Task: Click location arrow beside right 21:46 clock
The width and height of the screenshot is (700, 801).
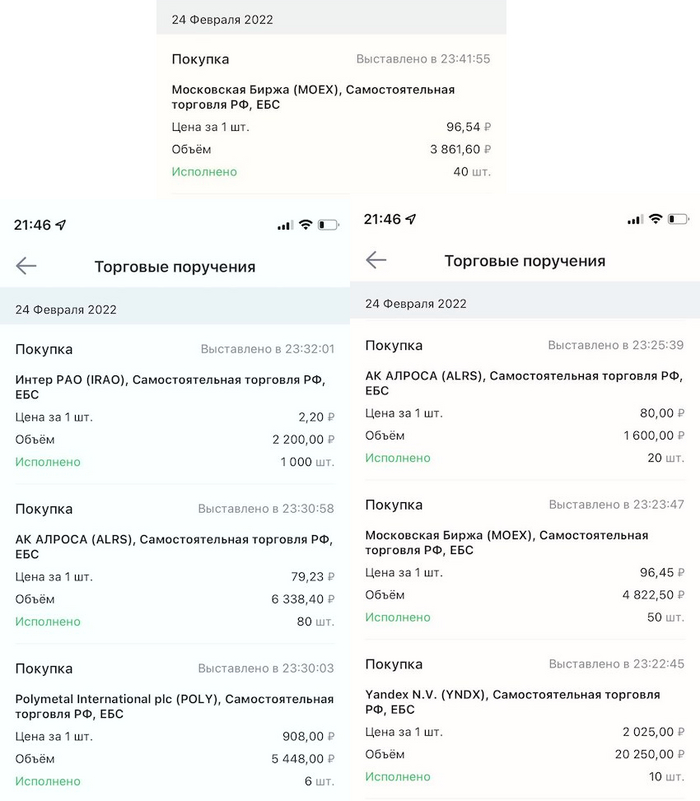Action: coord(411,219)
